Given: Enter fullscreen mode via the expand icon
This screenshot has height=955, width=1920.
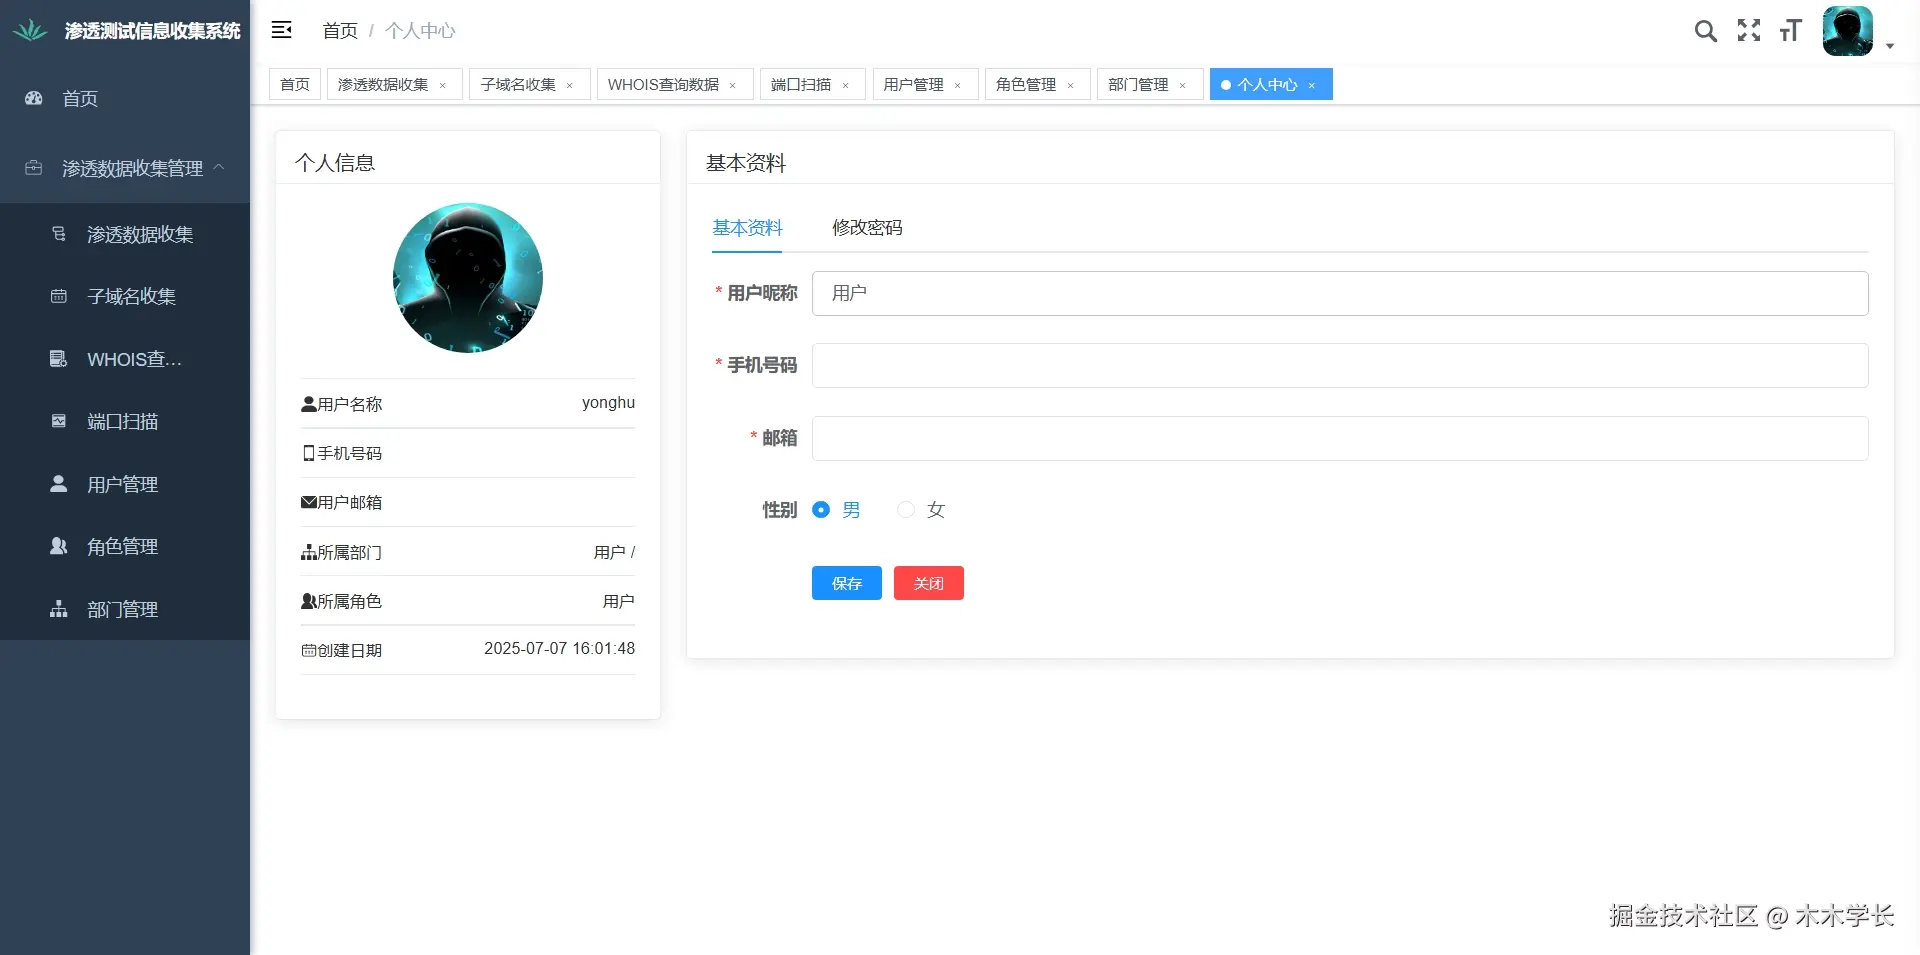Looking at the screenshot, I should click(x=1748, y=31).
